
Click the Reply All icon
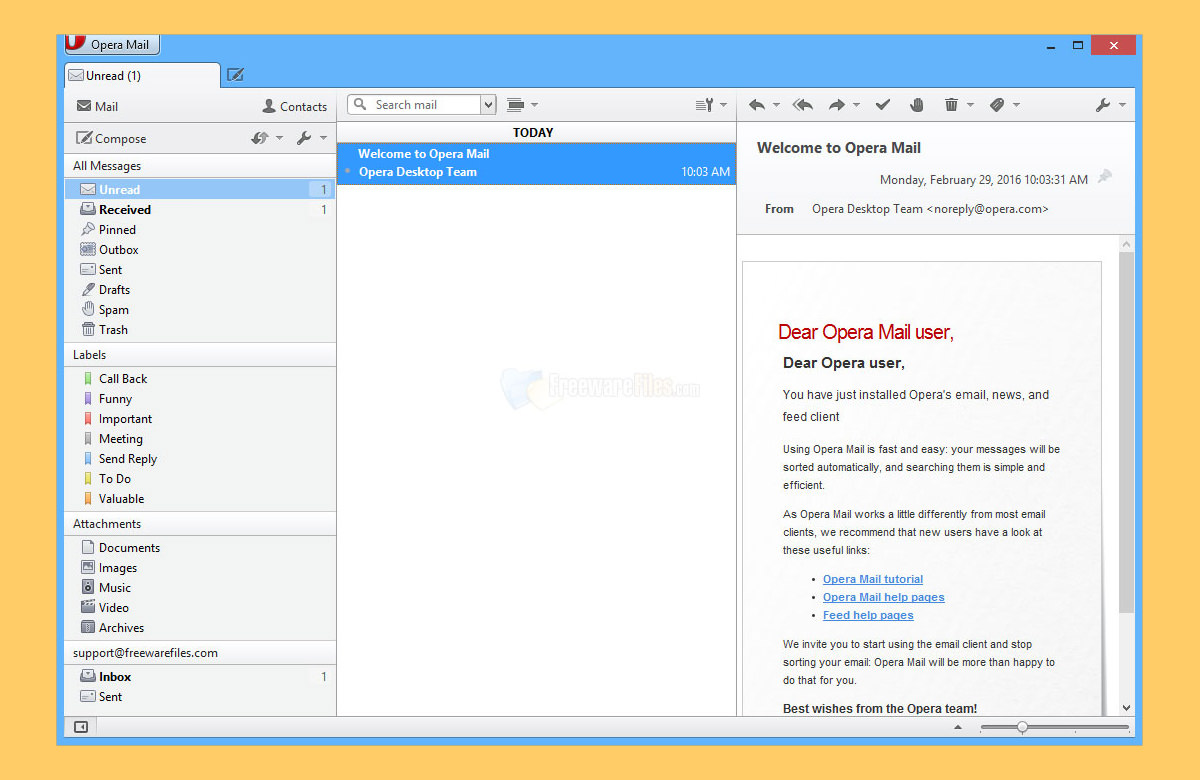[802, 105]
